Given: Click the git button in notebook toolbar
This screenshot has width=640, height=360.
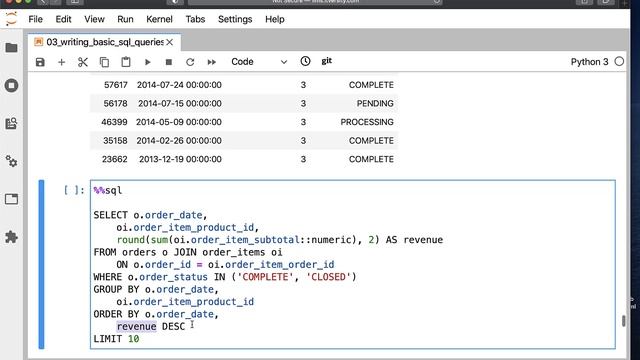Looking at the screenshot, I should click(x=327, y=61).
